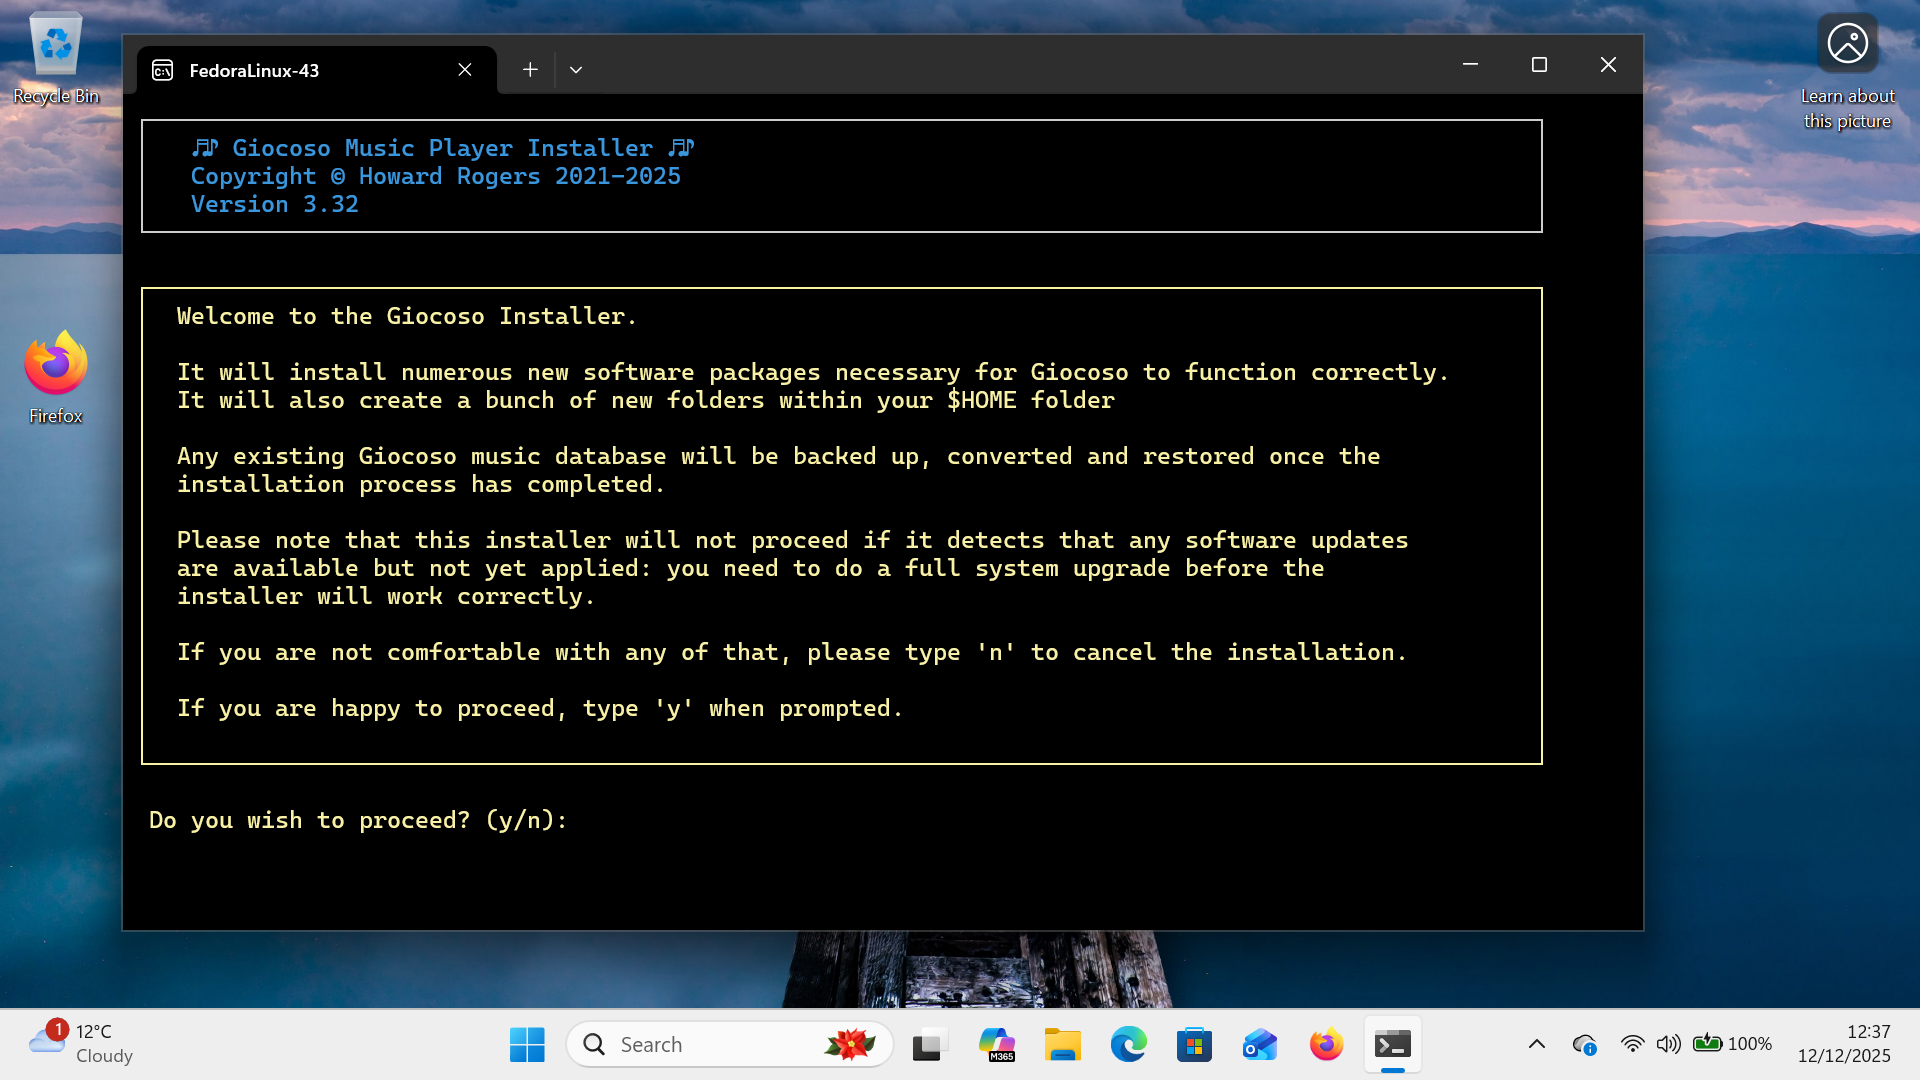
Task: Launch Microsoft Edge from the taskbar
Action: pos(1128,1044)
